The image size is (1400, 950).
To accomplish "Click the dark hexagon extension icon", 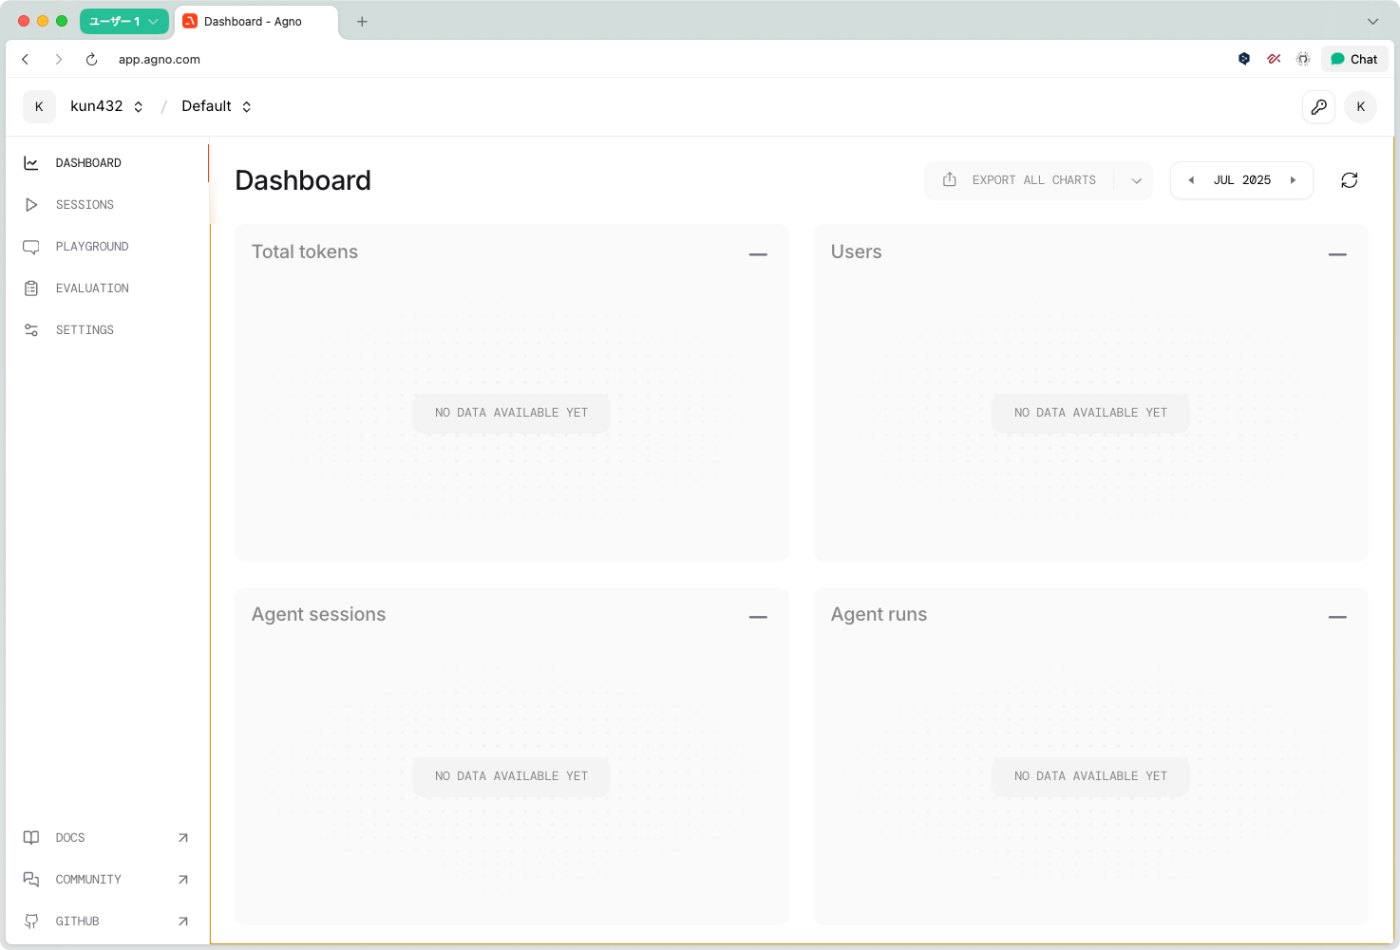I will (1244, 59).
